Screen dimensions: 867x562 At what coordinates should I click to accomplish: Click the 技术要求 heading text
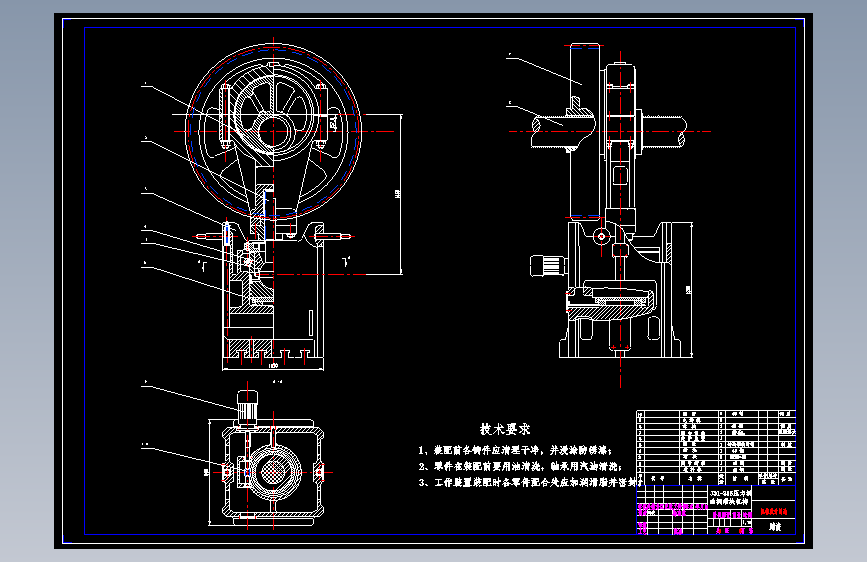click(x=505, y=429)
